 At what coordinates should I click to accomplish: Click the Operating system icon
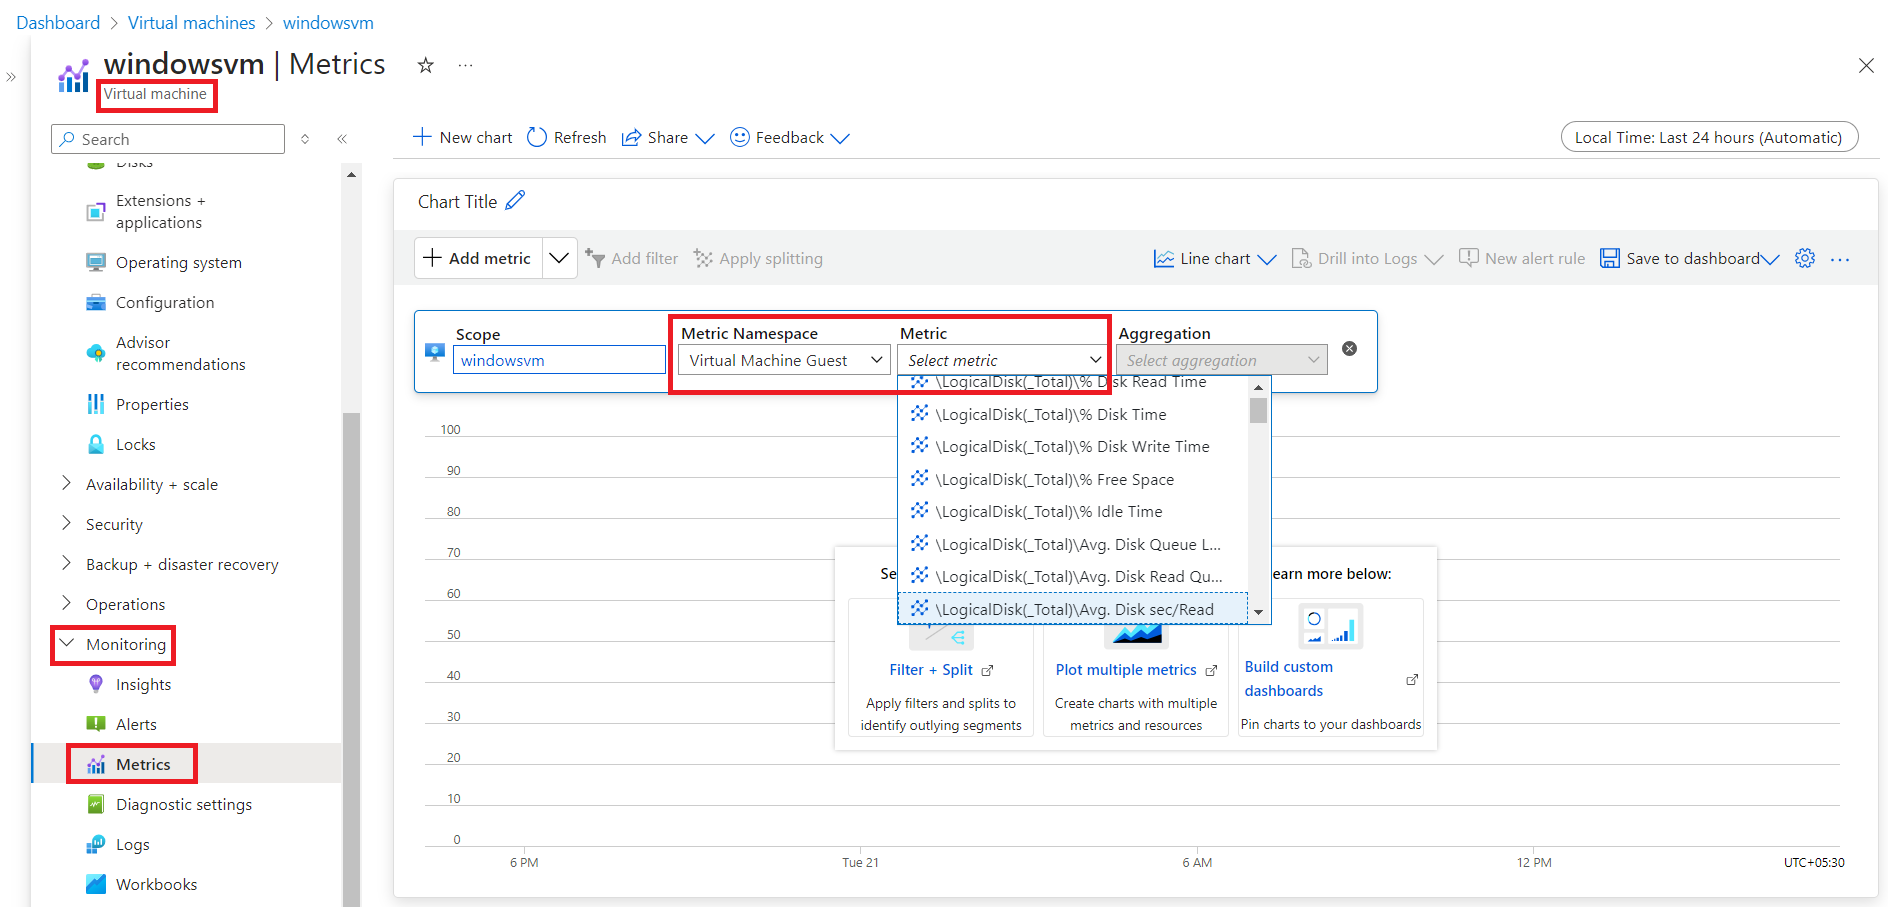pos(96,262)
